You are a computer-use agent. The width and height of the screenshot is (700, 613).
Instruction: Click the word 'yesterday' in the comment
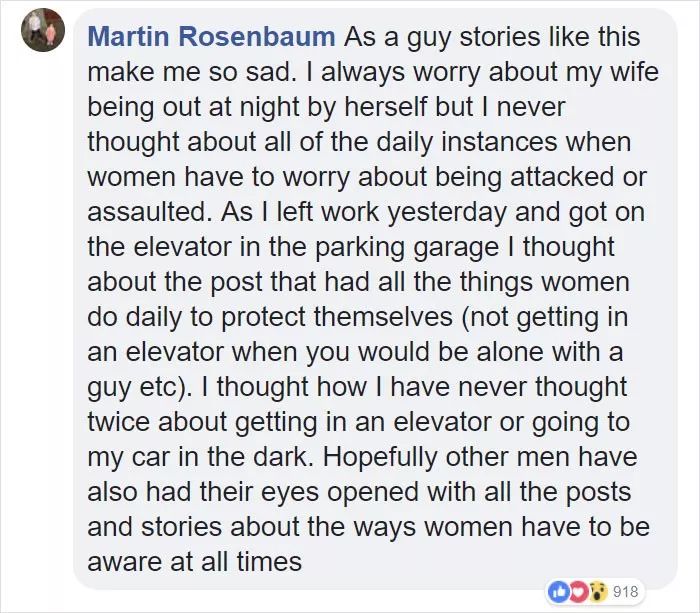tap(446, 213)
